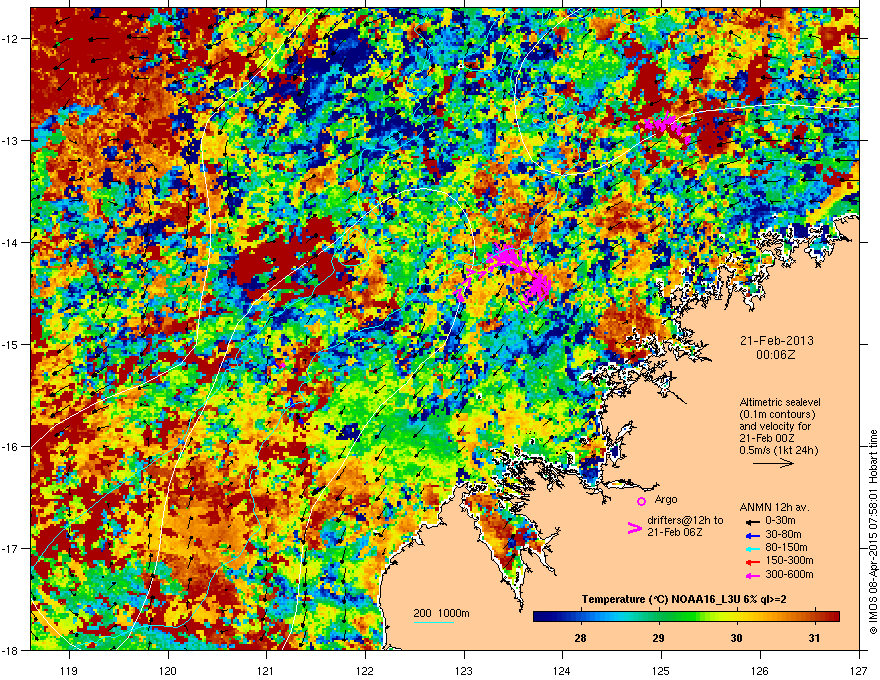Click the '30-80m' depth label

click(x=783, y=534)
